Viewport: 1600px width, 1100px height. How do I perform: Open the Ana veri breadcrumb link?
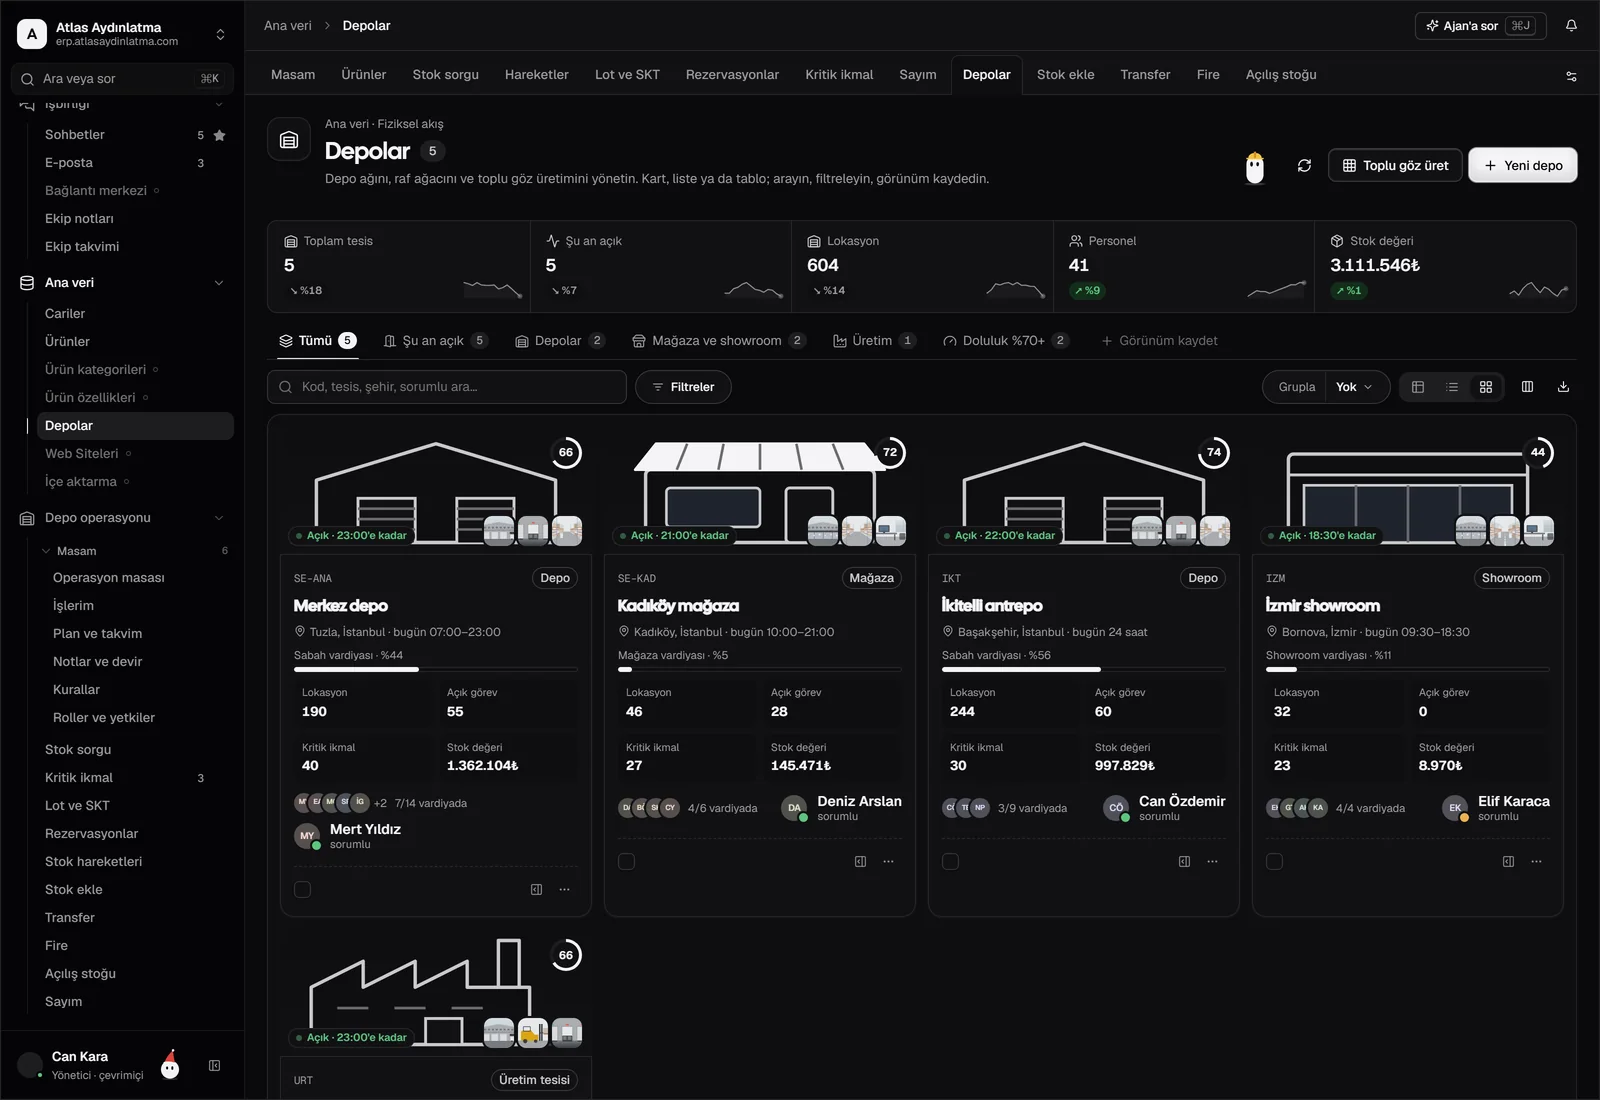[x=288, y=26]
